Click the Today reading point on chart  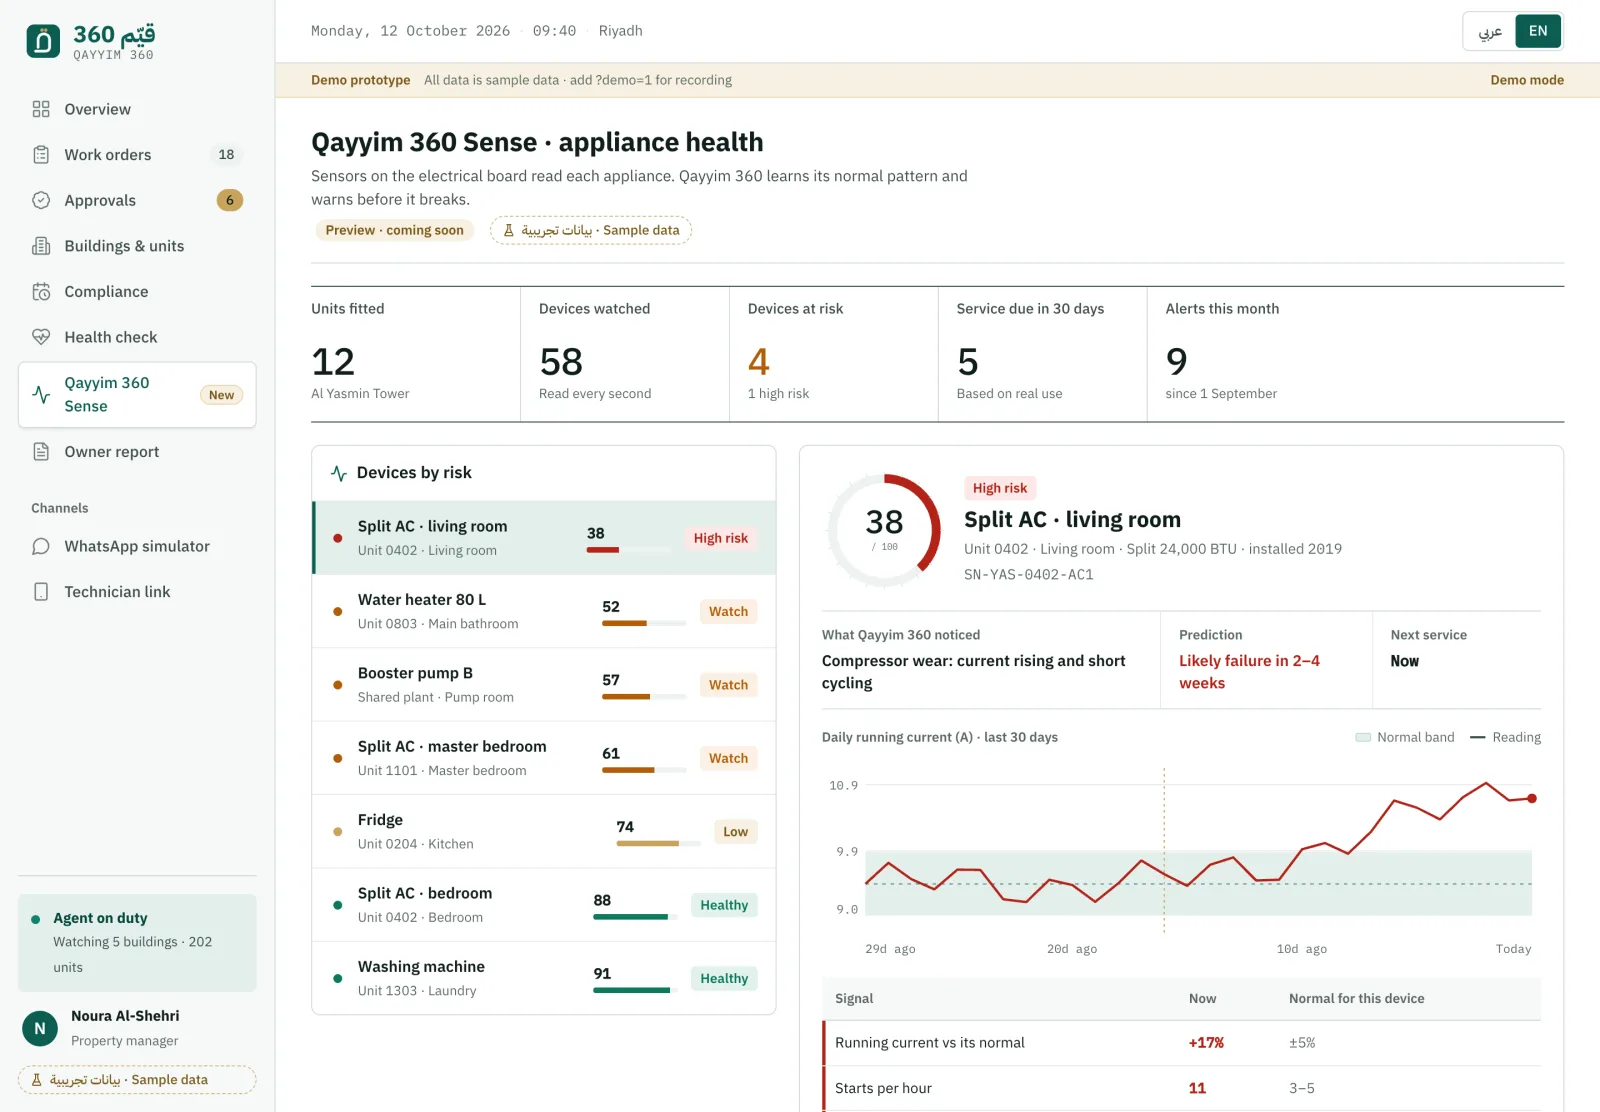pyautogui.click(x=1532, y=798)
